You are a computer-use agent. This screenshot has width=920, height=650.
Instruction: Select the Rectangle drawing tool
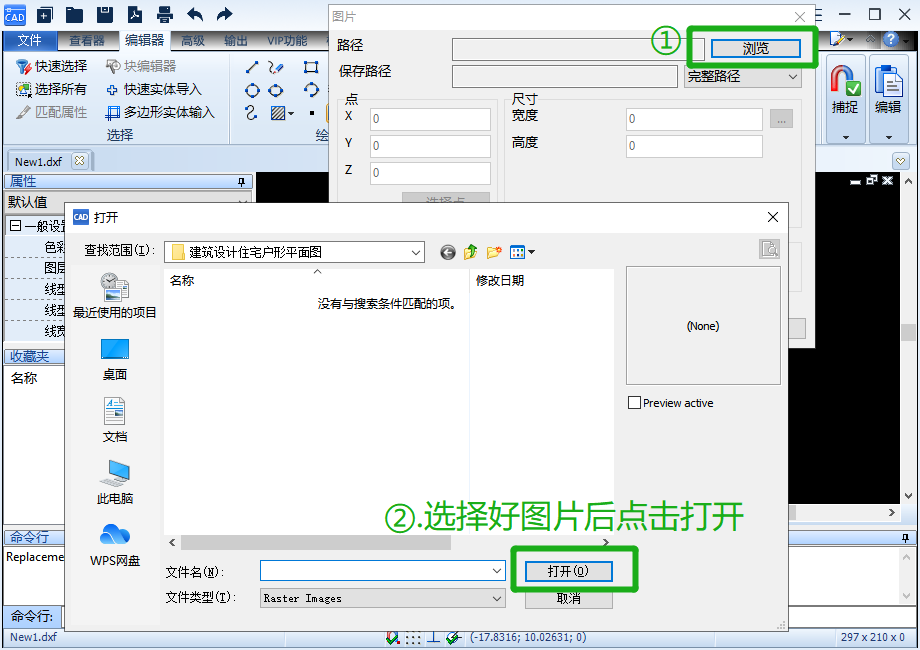[311, 67]
